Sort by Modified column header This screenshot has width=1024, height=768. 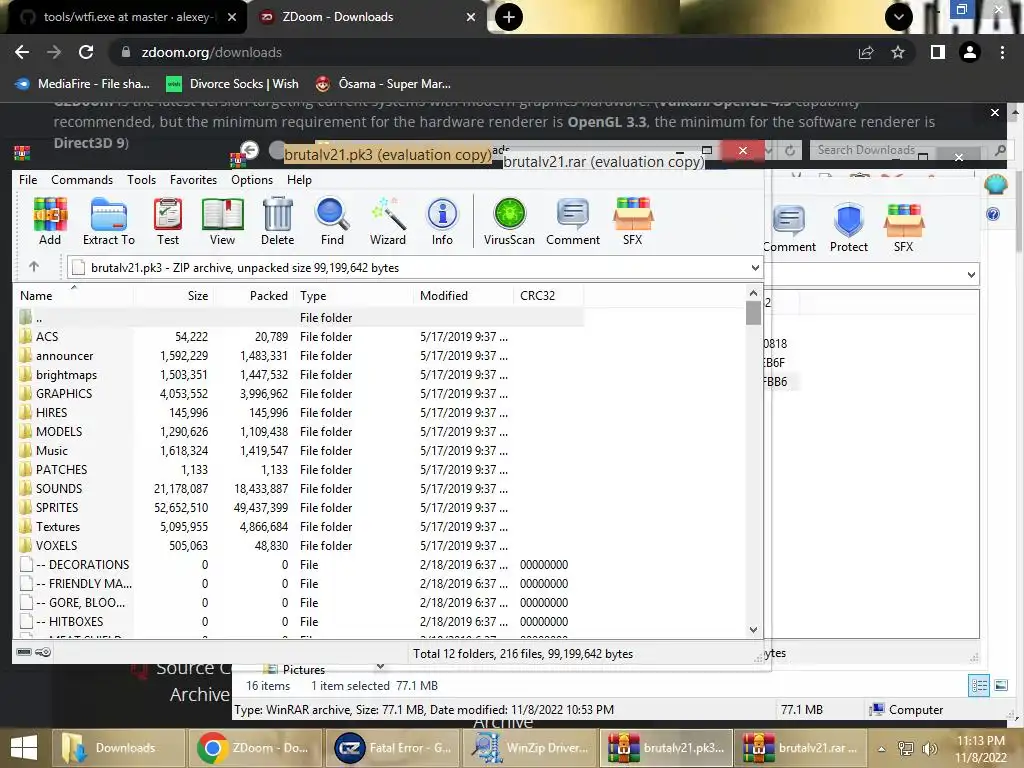click(x=463, y=296)
